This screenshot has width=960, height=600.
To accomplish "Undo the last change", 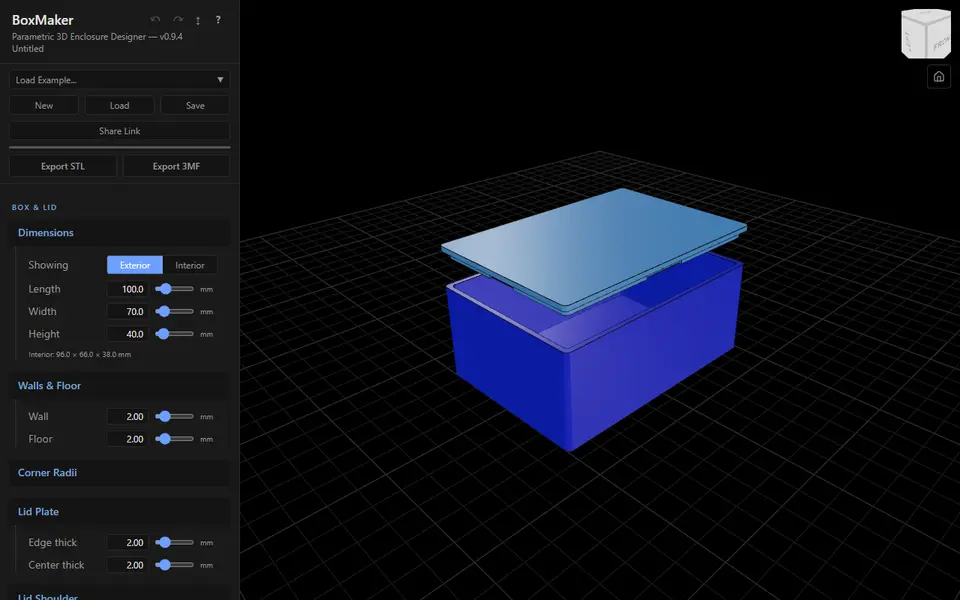I will click(x=156, y=20).
